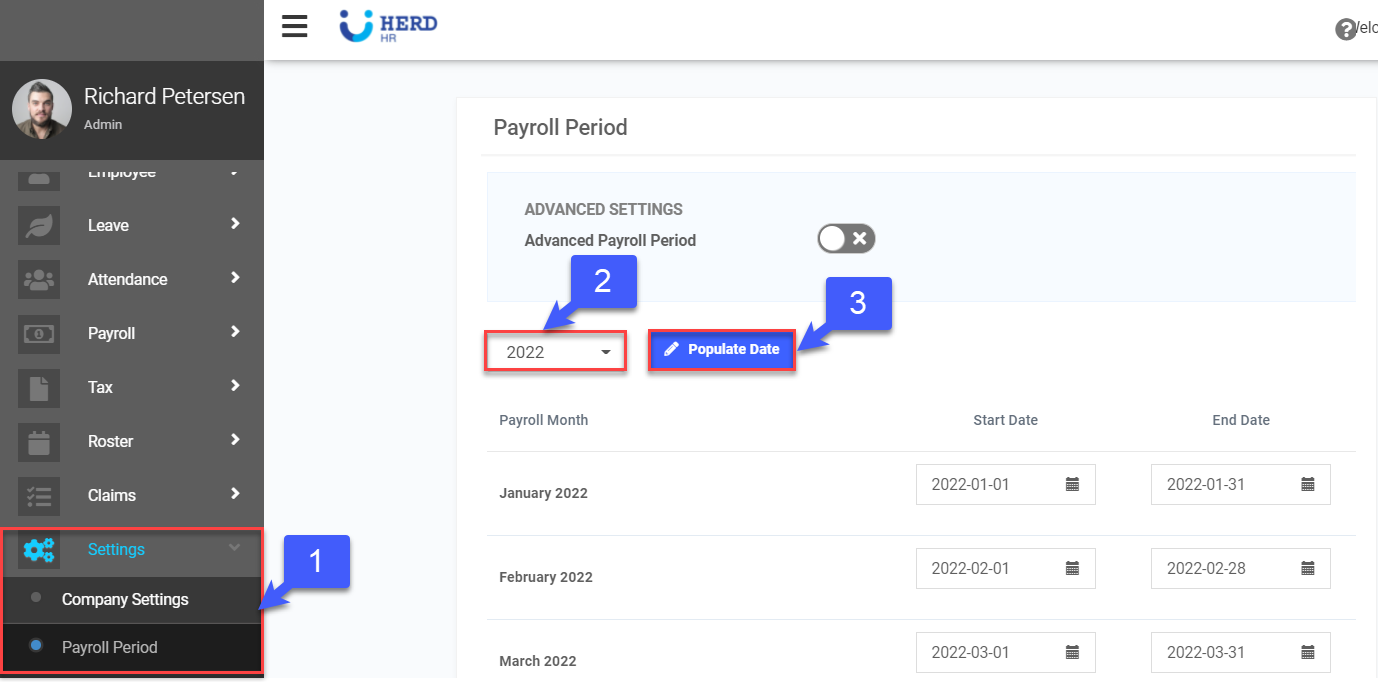Click the Settings gear icon
This screenshot has height=682, width=1378.
point(39,549)
